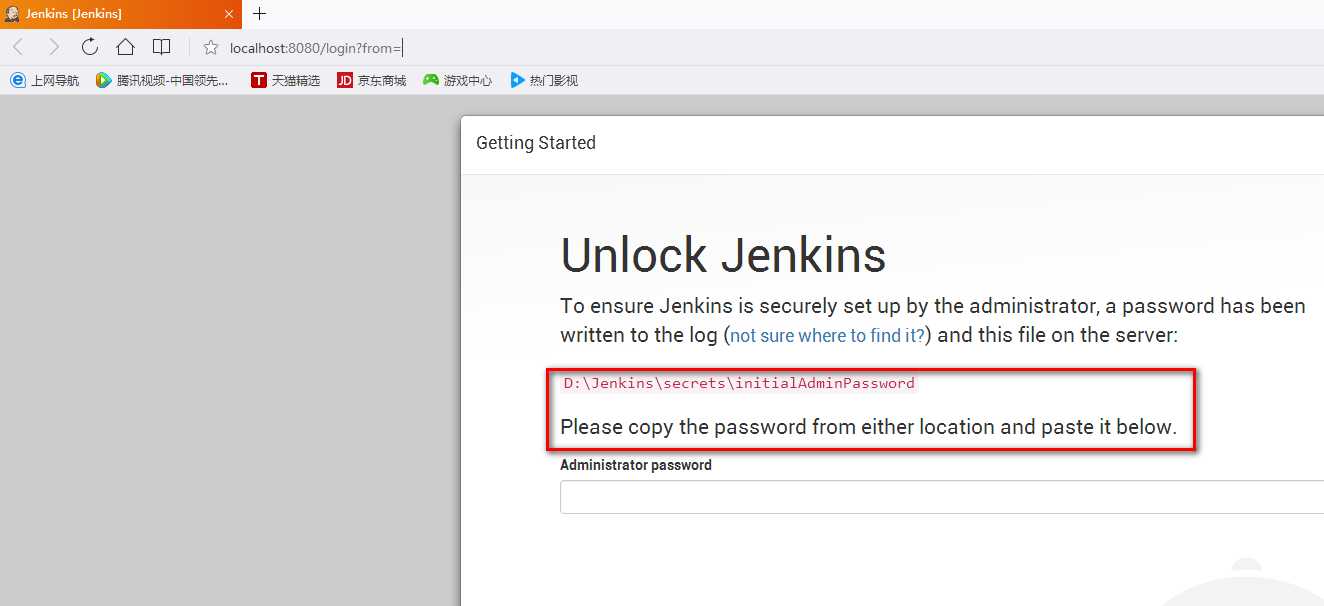Open the reading mode book icon
The image size is (1324, 606).
tap(161, 47)
